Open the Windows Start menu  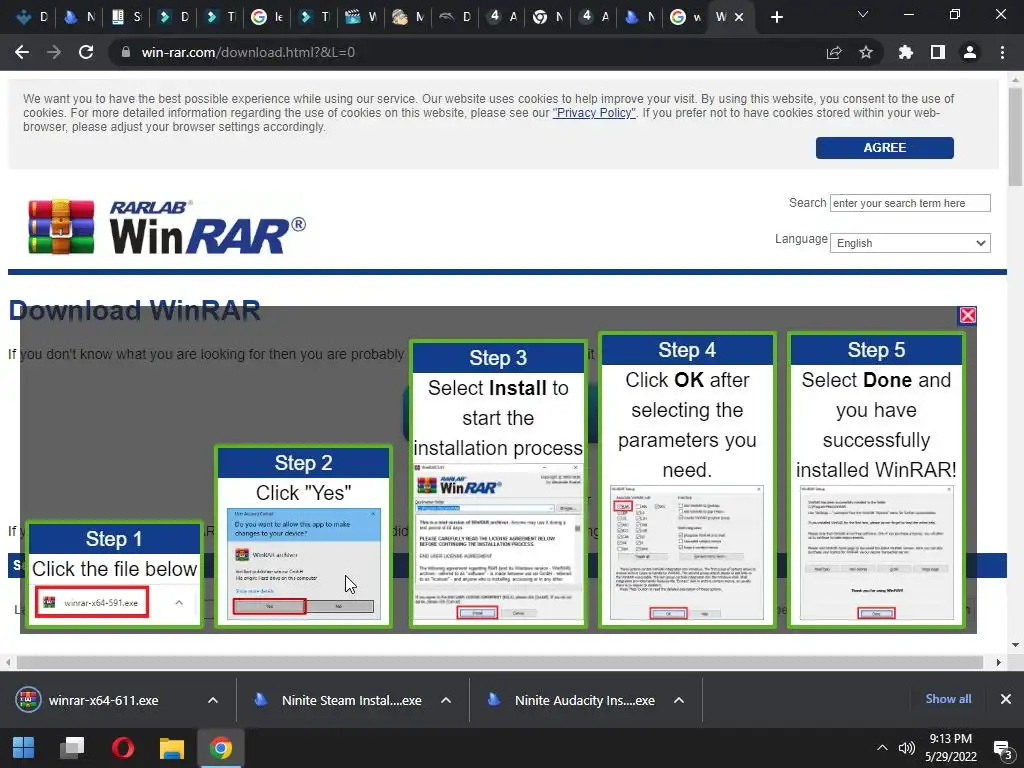24,748
